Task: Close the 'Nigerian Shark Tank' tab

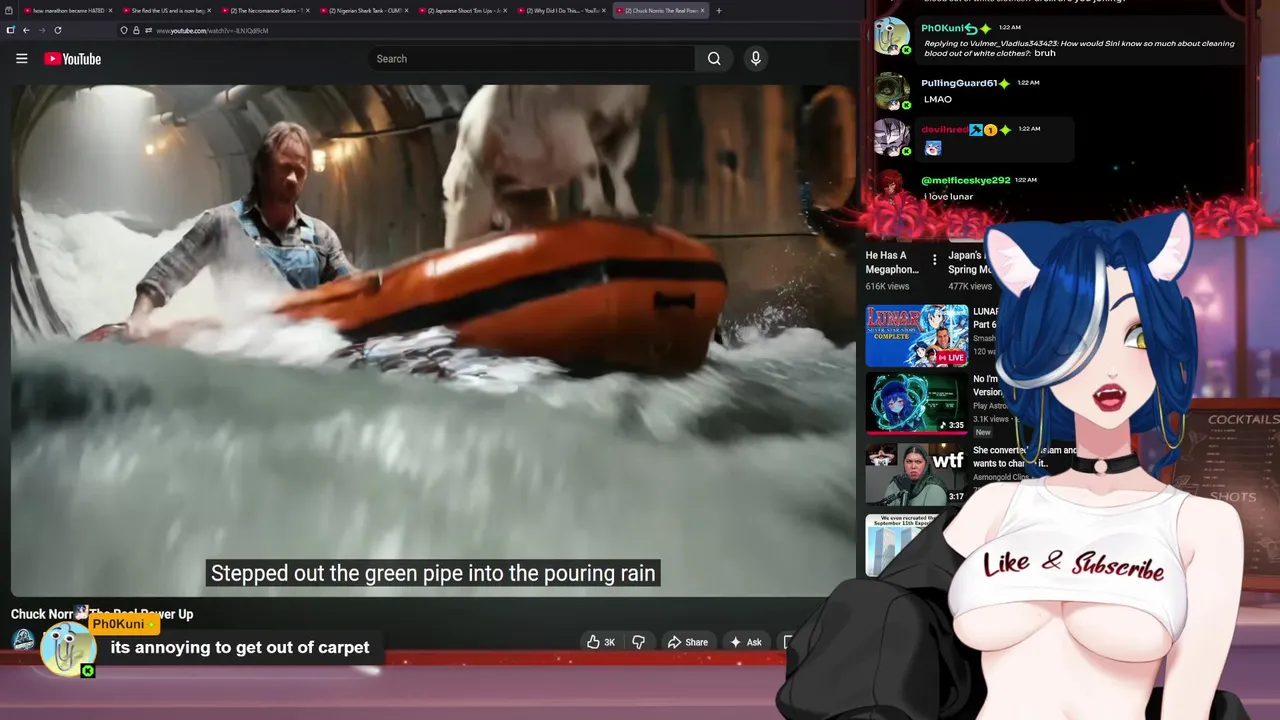Action: click(406, 10)
